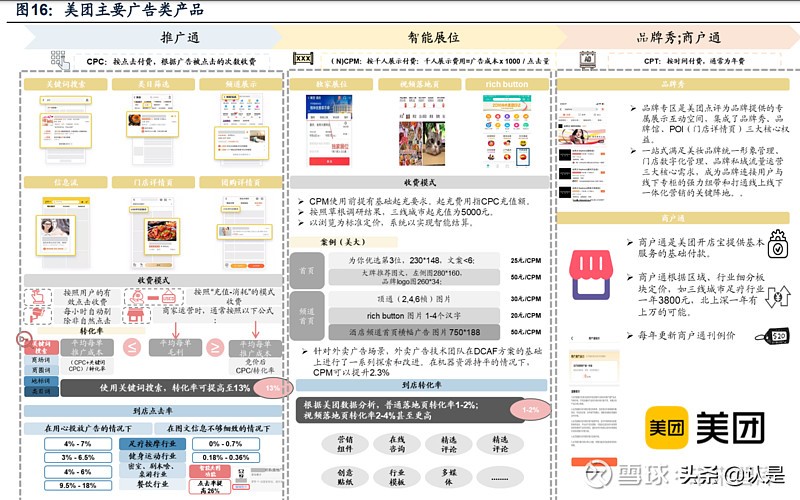This screenshot has height=500, width=800.
Task: Click the 足疗按摩行业 industry label
Action: pos(152,444)
